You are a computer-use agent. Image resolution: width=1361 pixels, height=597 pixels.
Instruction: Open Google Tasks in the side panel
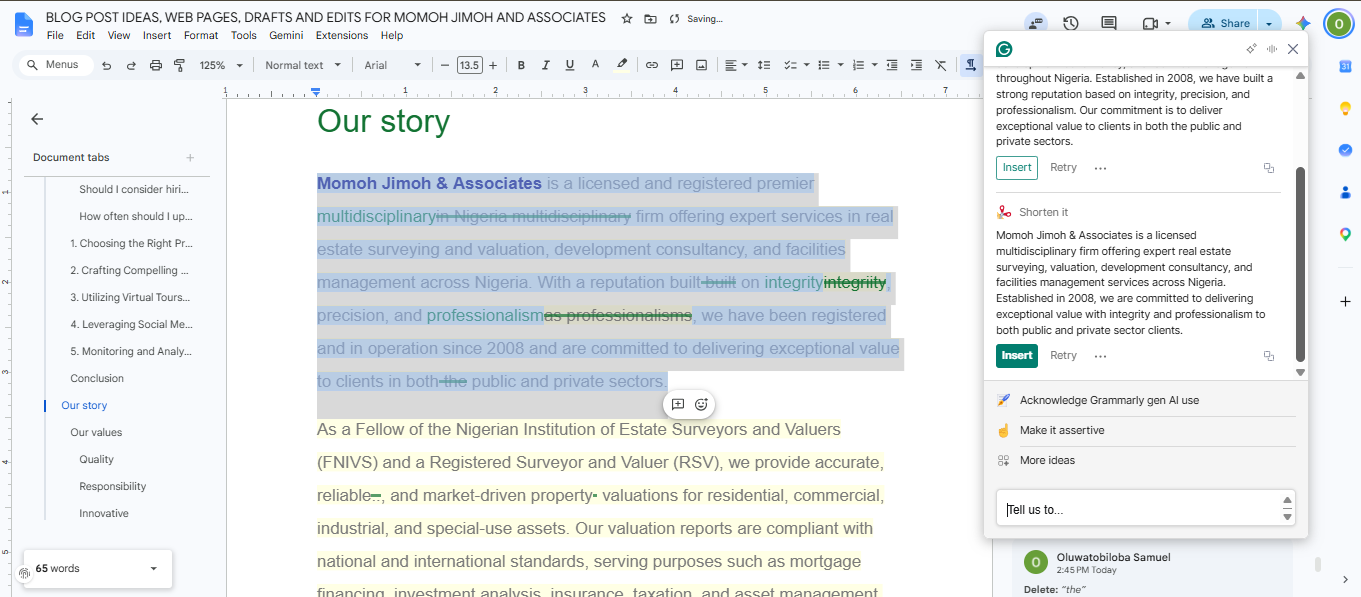tap(1345, 150)
